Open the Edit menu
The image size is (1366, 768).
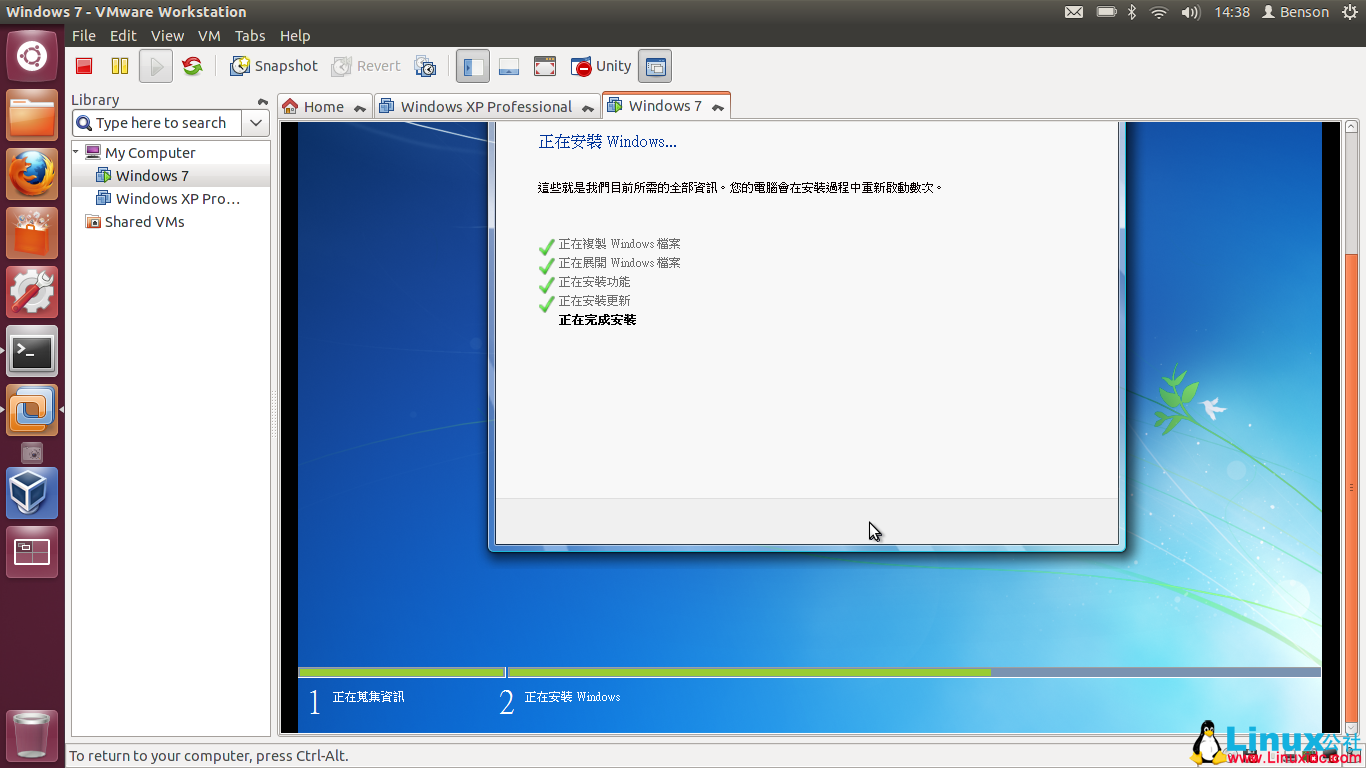click(123, 35)
